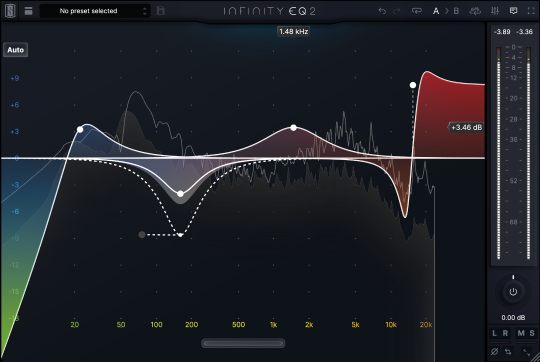Image resolution: width=540 pixels, height=362 pixels.
Task: Click the preset up/down stepper arrows
Action: [x=145, y=11]
